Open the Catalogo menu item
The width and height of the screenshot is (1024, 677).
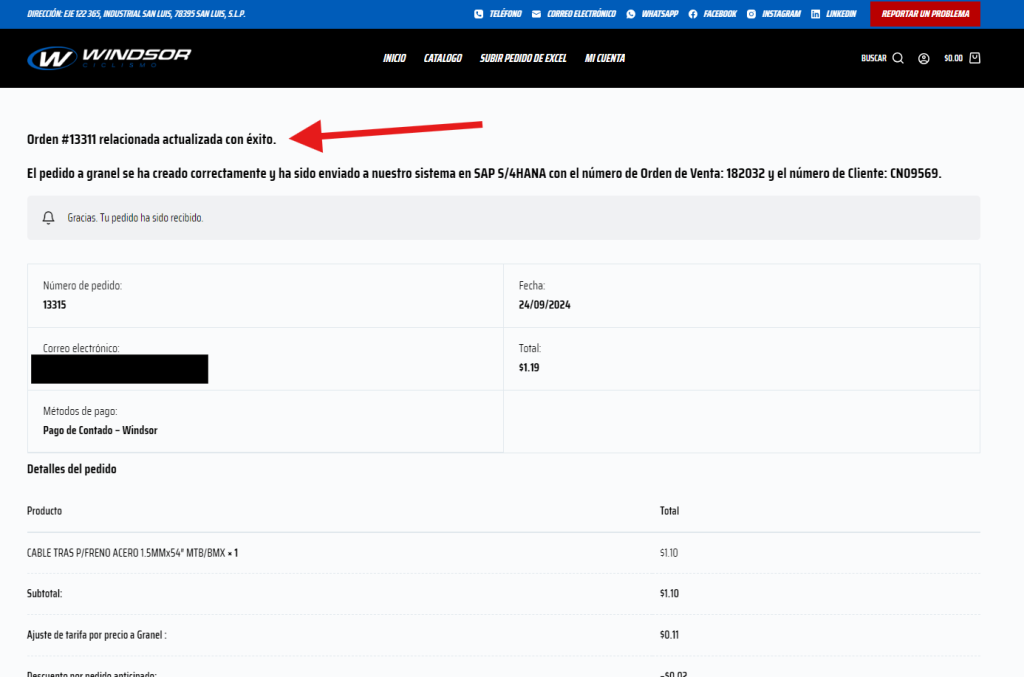[442, 58]
